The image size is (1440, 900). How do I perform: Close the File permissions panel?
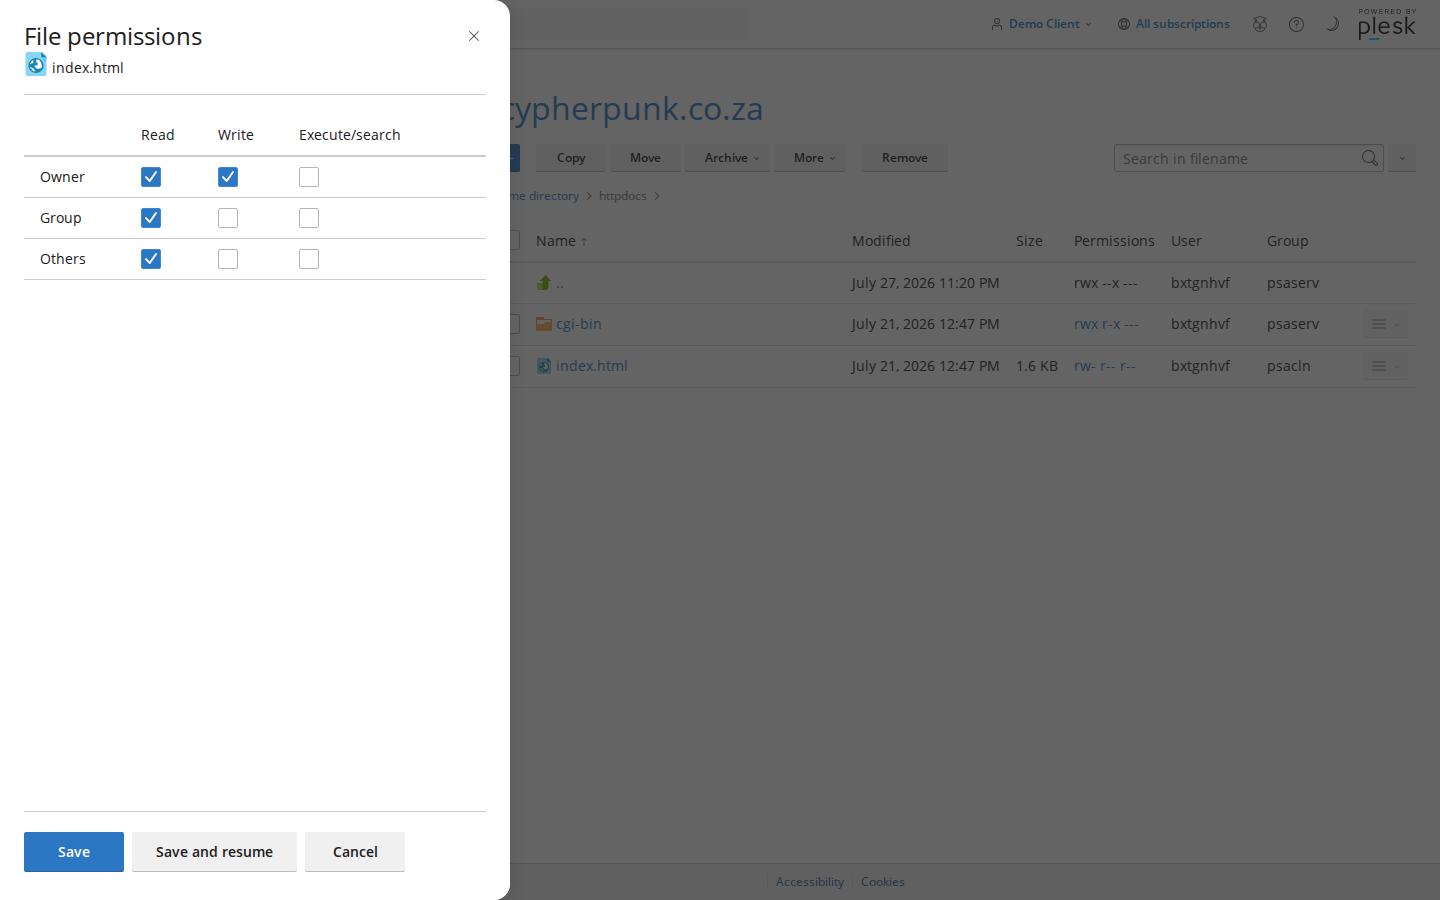click(x=474, y=36)
